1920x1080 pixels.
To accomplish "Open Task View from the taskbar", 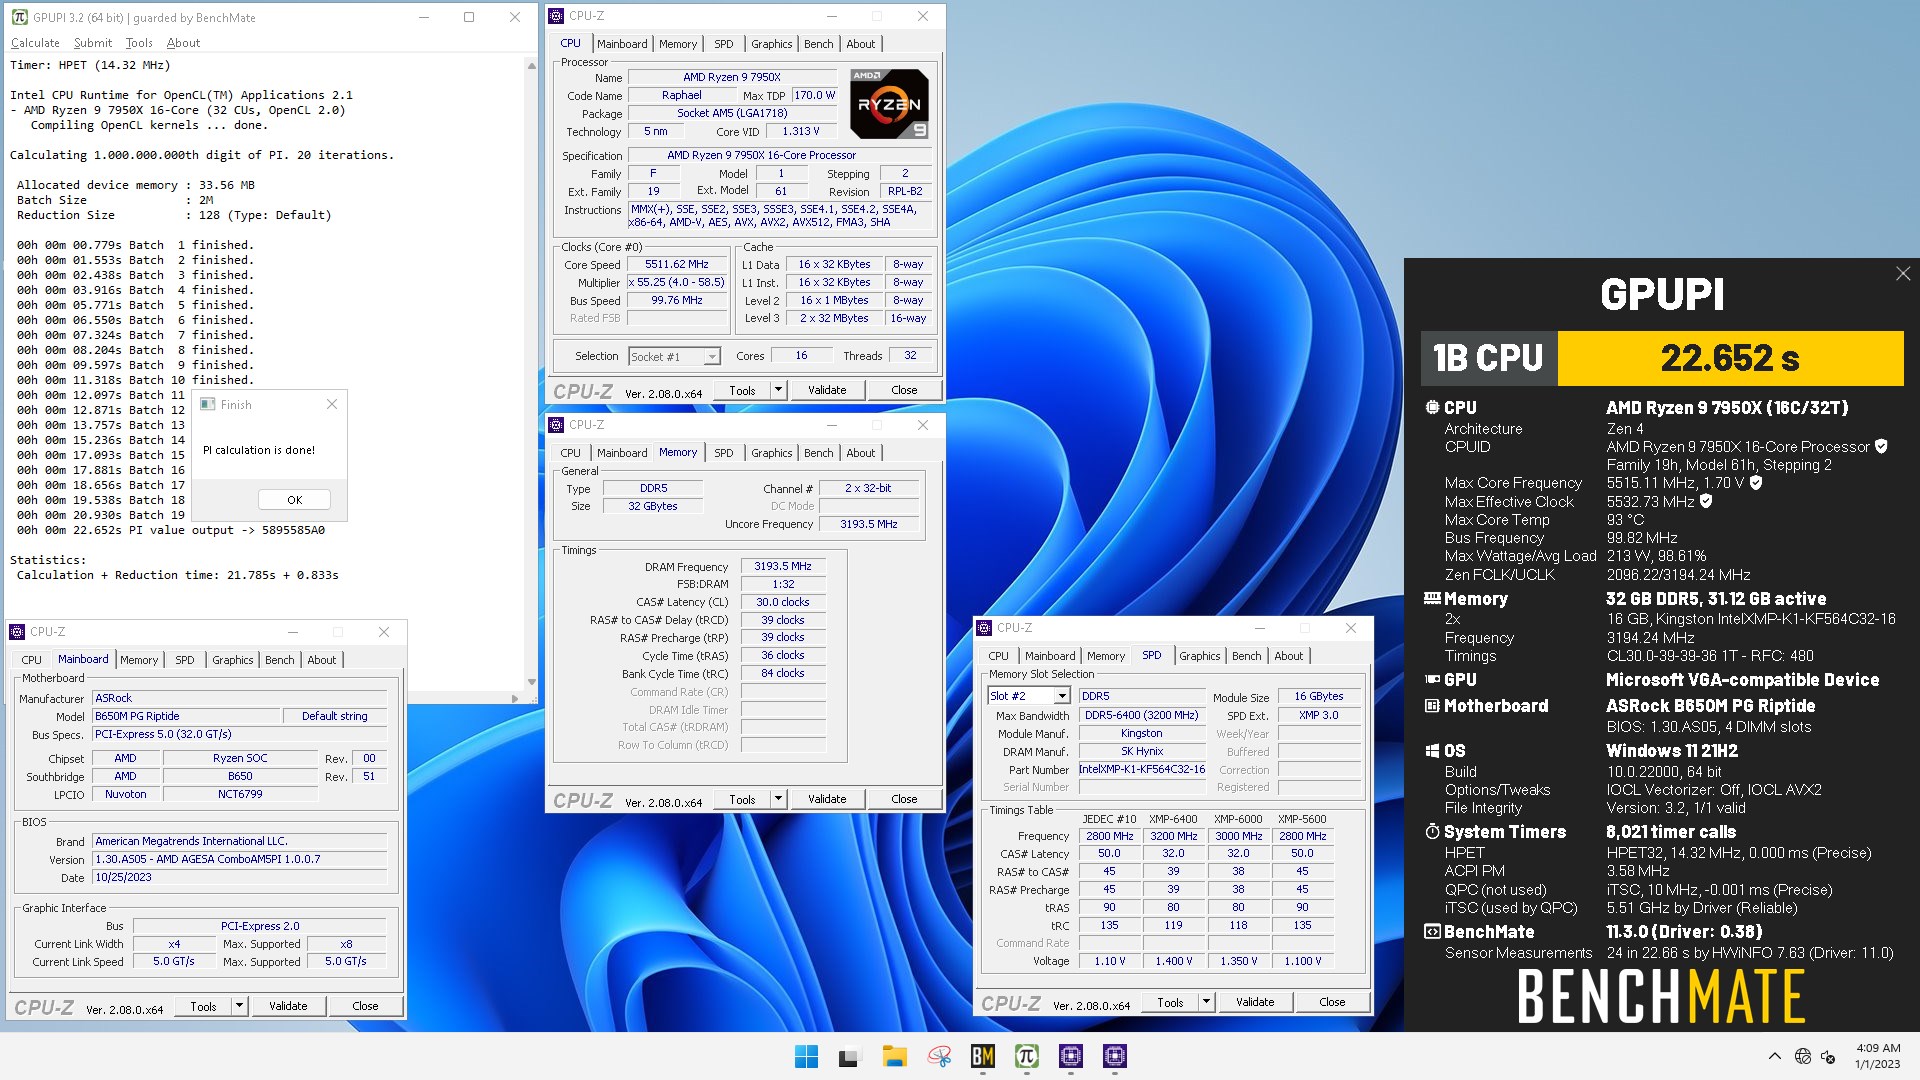I will (850, 1056).
